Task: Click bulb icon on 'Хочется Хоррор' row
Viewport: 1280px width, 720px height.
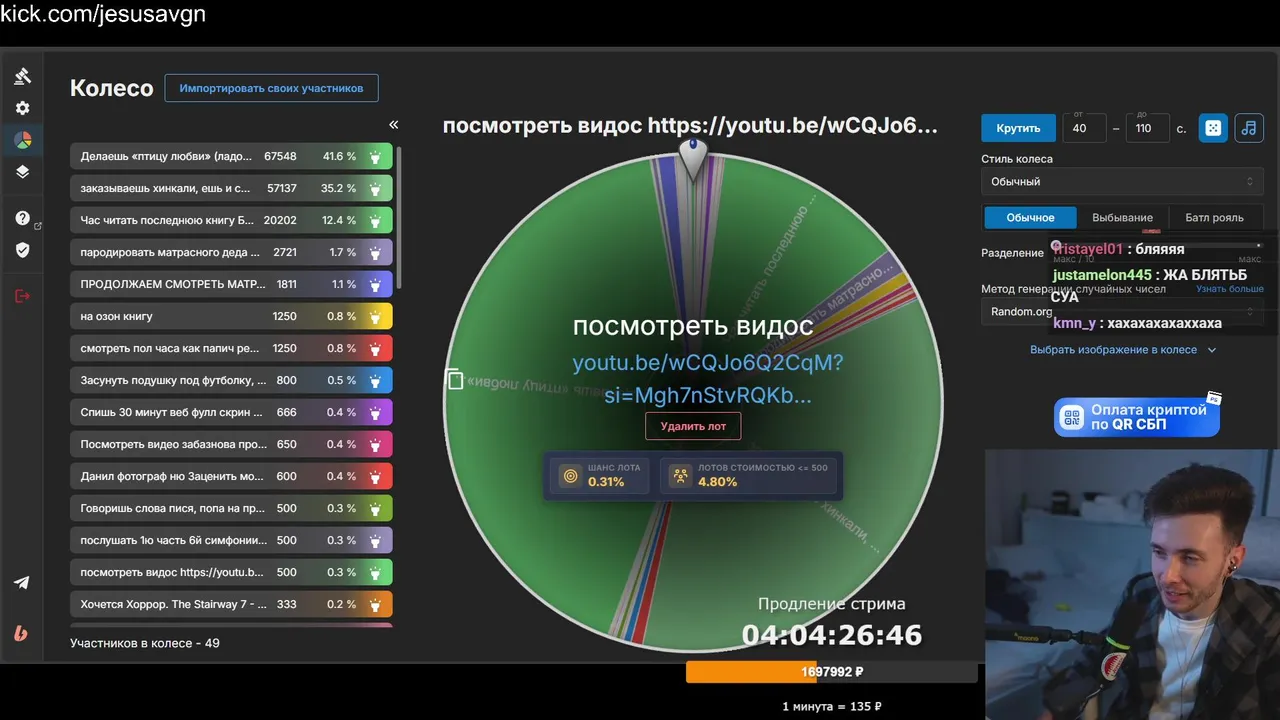Action: (376, 605)
